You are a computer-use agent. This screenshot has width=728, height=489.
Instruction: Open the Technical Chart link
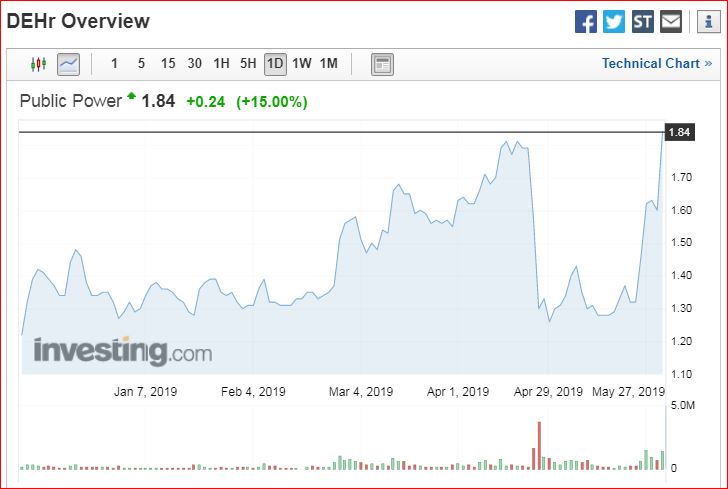(656, 64)
